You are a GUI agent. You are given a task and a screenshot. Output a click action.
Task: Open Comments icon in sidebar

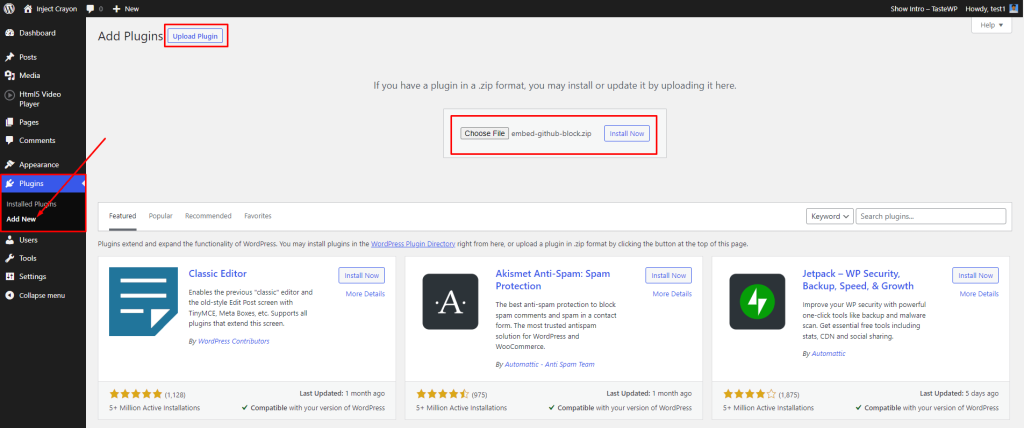coord(10,140)
